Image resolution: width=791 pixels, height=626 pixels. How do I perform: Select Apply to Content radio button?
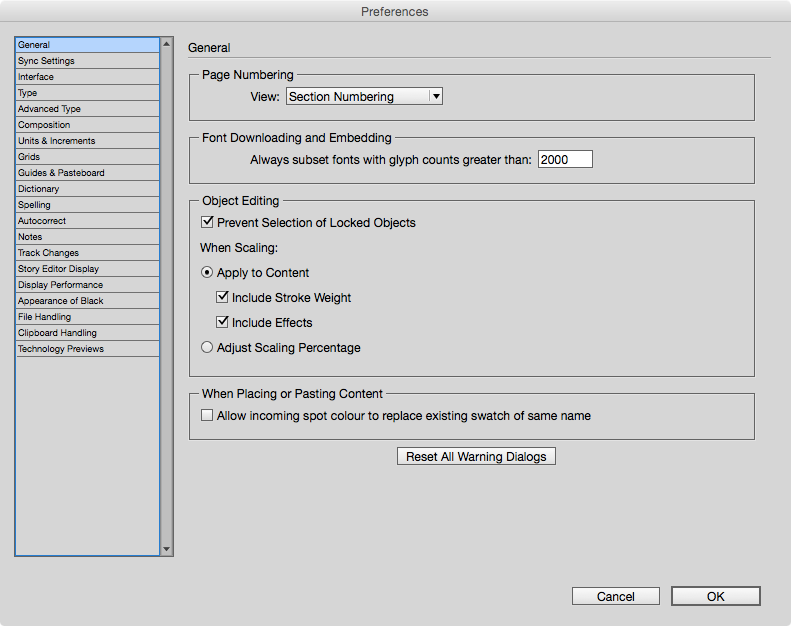(x=207, y=272)
